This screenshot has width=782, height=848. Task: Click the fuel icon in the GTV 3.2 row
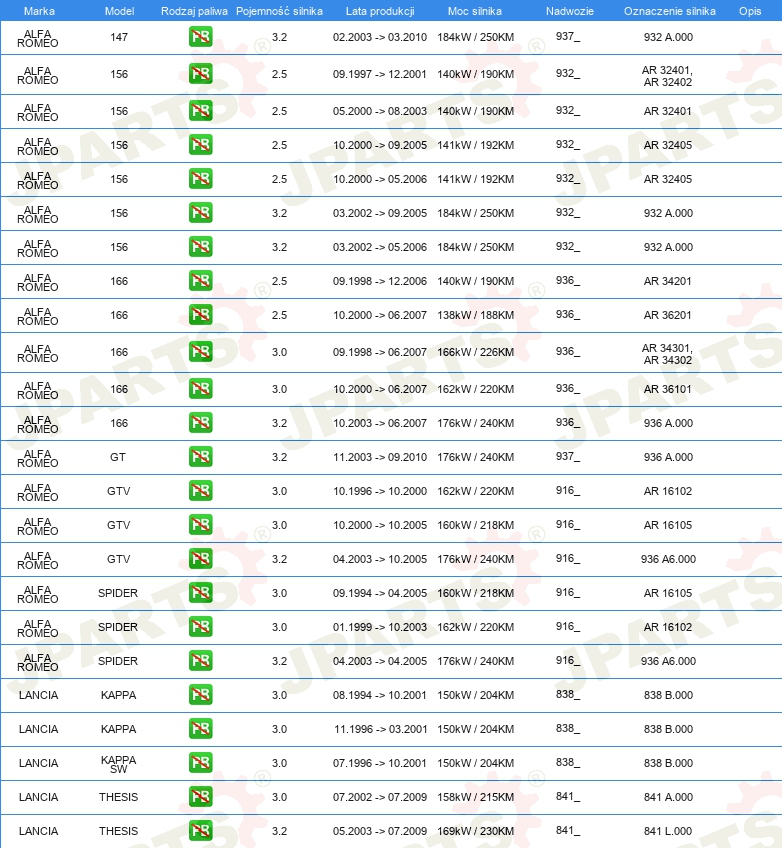click(x=201, y=559)
